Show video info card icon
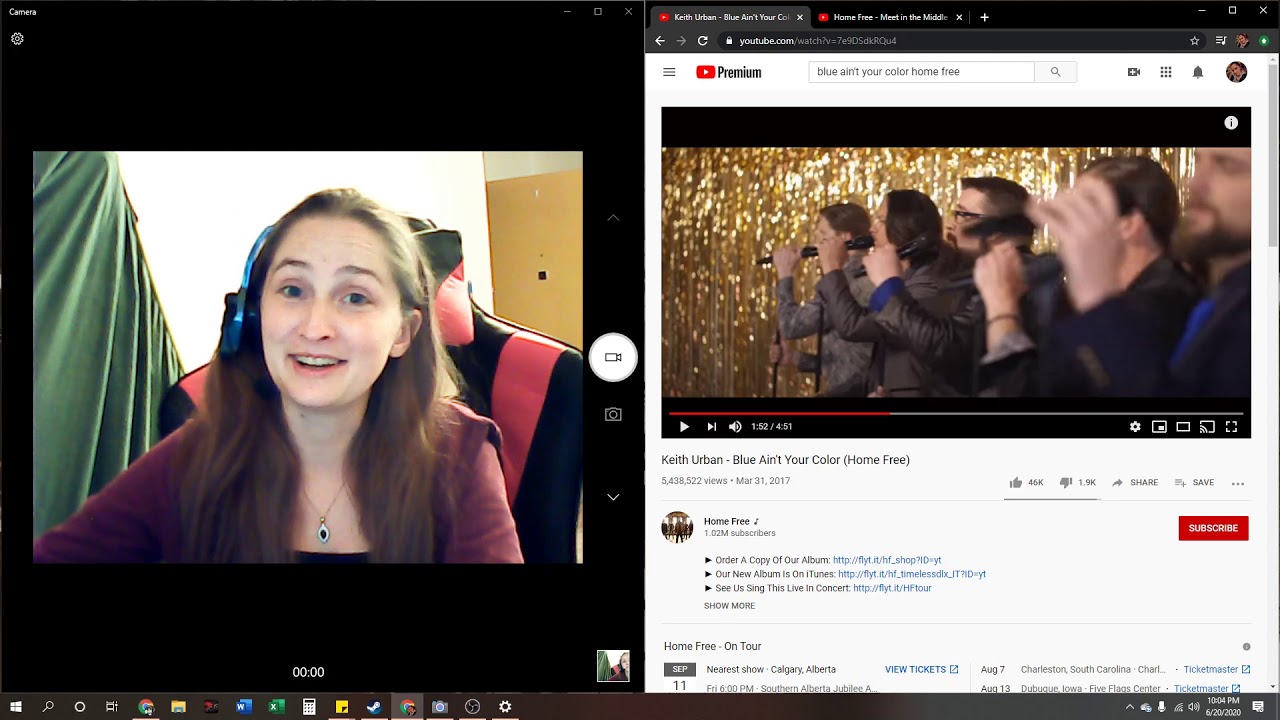Screen dimensions: 1280x720 coord(1231,123)
